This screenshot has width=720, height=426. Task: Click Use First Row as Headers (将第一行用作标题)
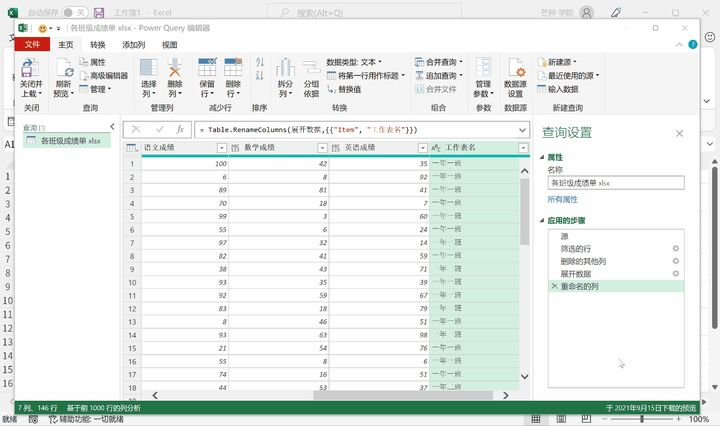(x=366, y=75)
